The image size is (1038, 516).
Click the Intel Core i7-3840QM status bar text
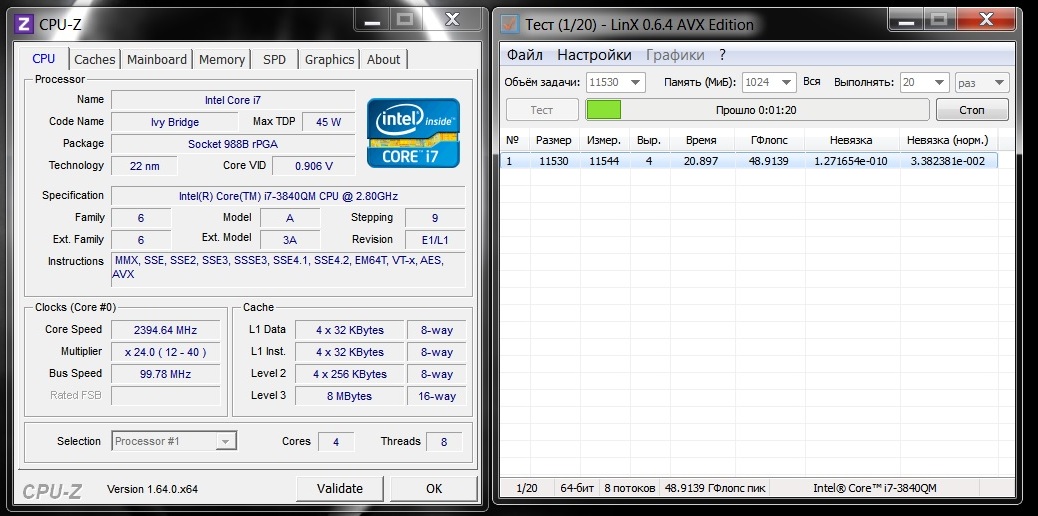[874, 488]
